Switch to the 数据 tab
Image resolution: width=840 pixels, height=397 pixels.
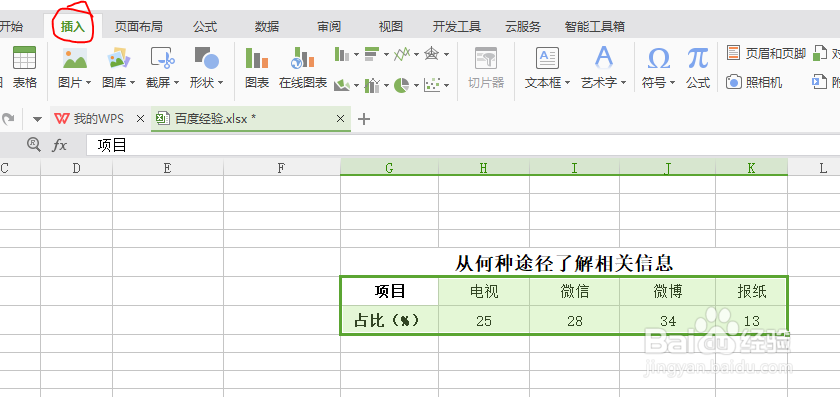tap(267, 26)
